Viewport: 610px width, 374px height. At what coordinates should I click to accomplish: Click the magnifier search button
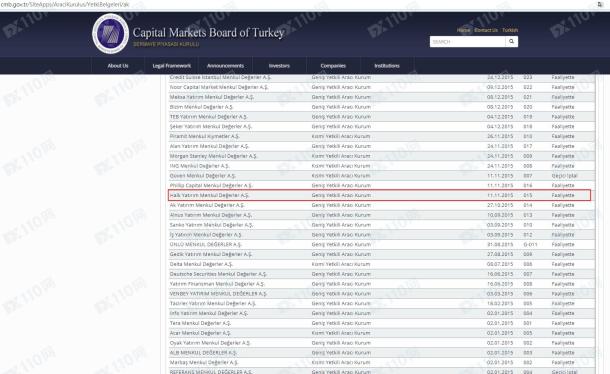(511, 41)
